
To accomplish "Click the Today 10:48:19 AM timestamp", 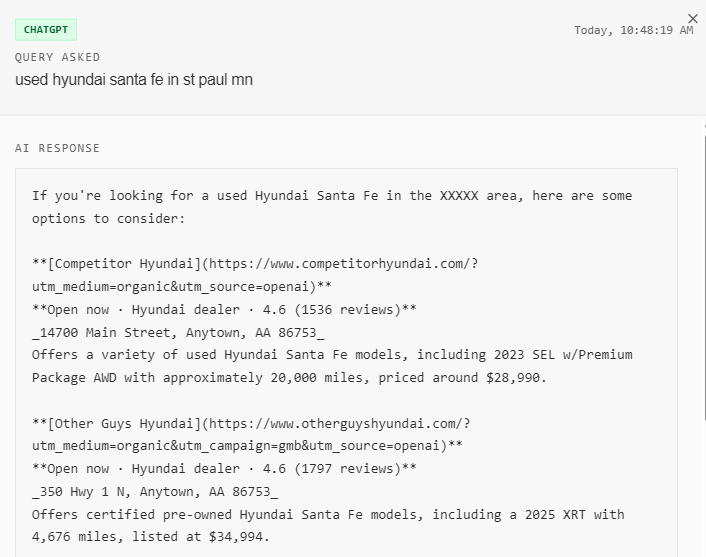I will click(x=633, y=30).
